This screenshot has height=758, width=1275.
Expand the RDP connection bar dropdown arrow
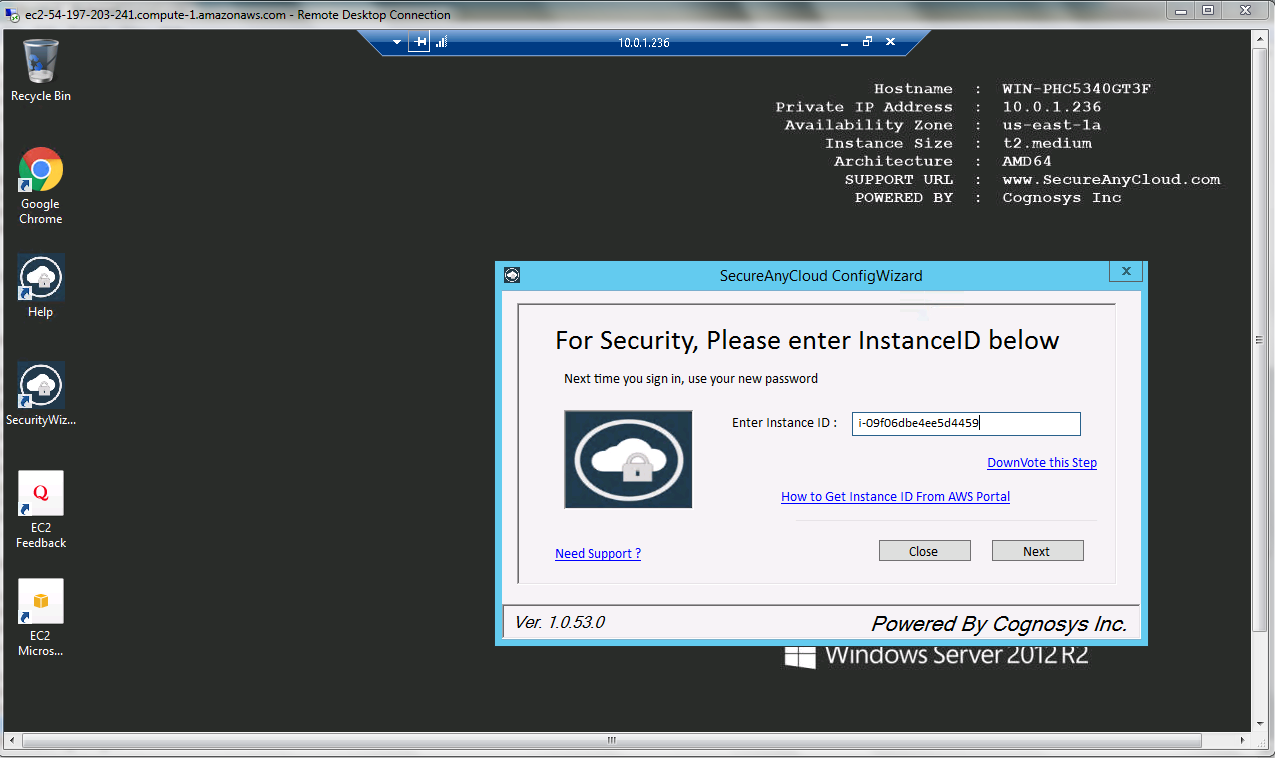[396, 42]
